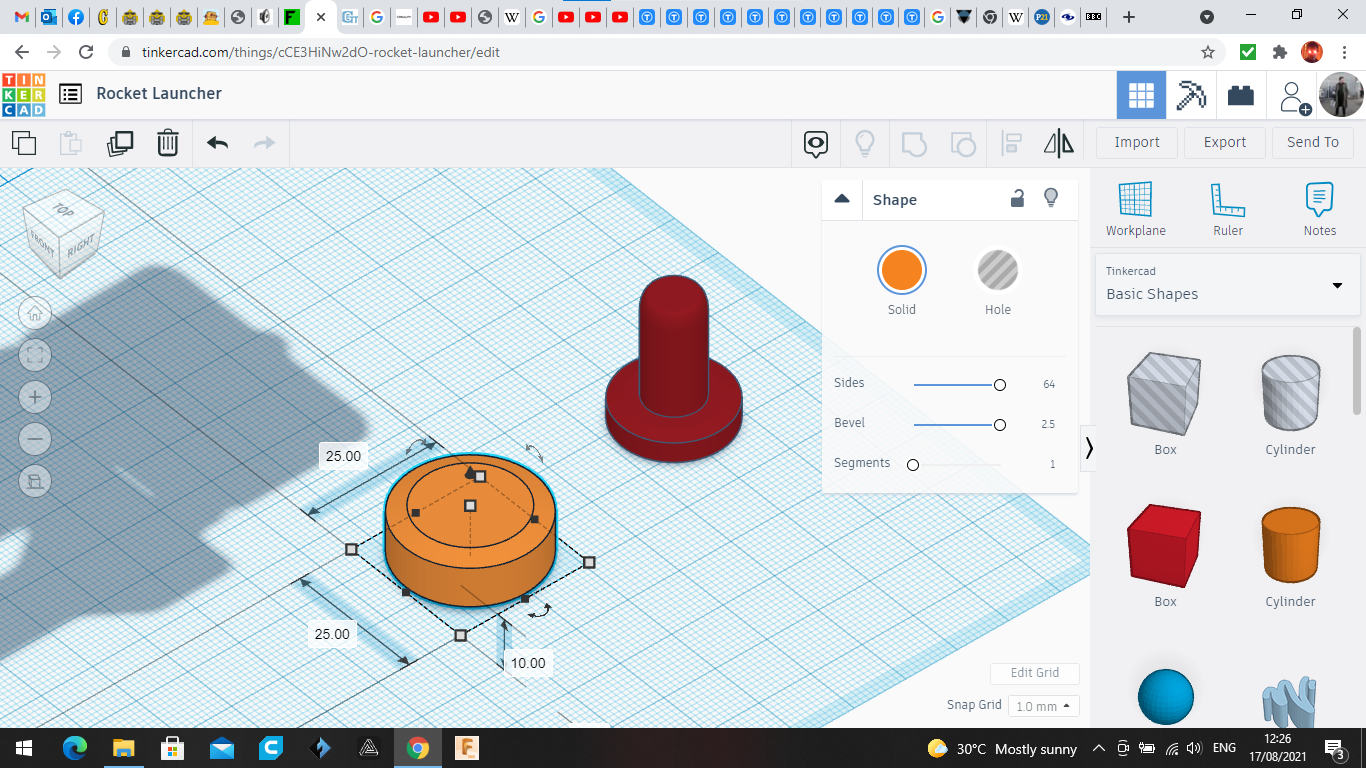Click the Edit Grid button
Viewport: 1366px width, 768px height.
(1035, 673)
